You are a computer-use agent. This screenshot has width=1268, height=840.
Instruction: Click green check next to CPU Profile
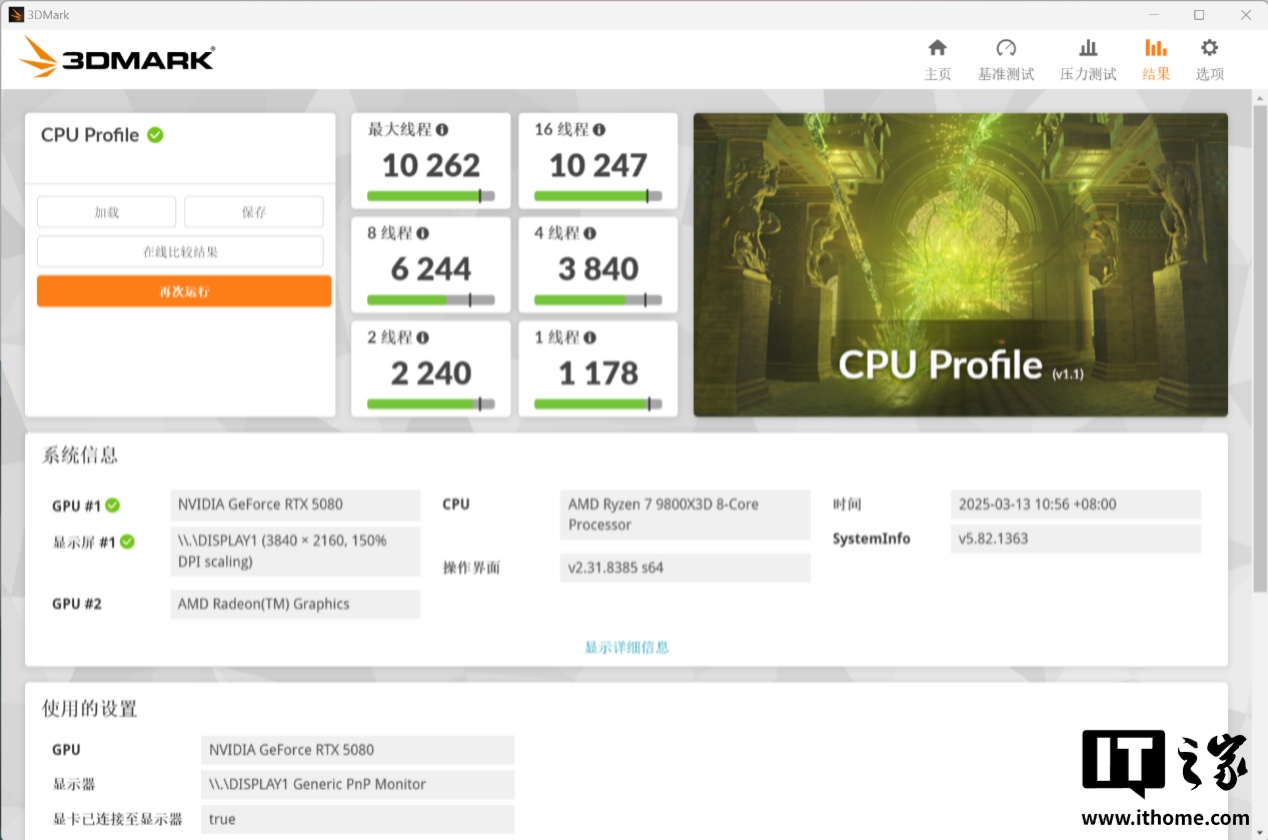coord(155,135)
